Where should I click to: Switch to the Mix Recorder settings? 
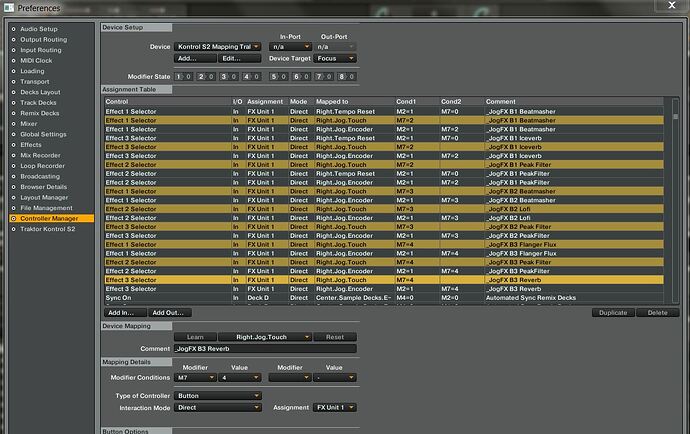(40, 154)
